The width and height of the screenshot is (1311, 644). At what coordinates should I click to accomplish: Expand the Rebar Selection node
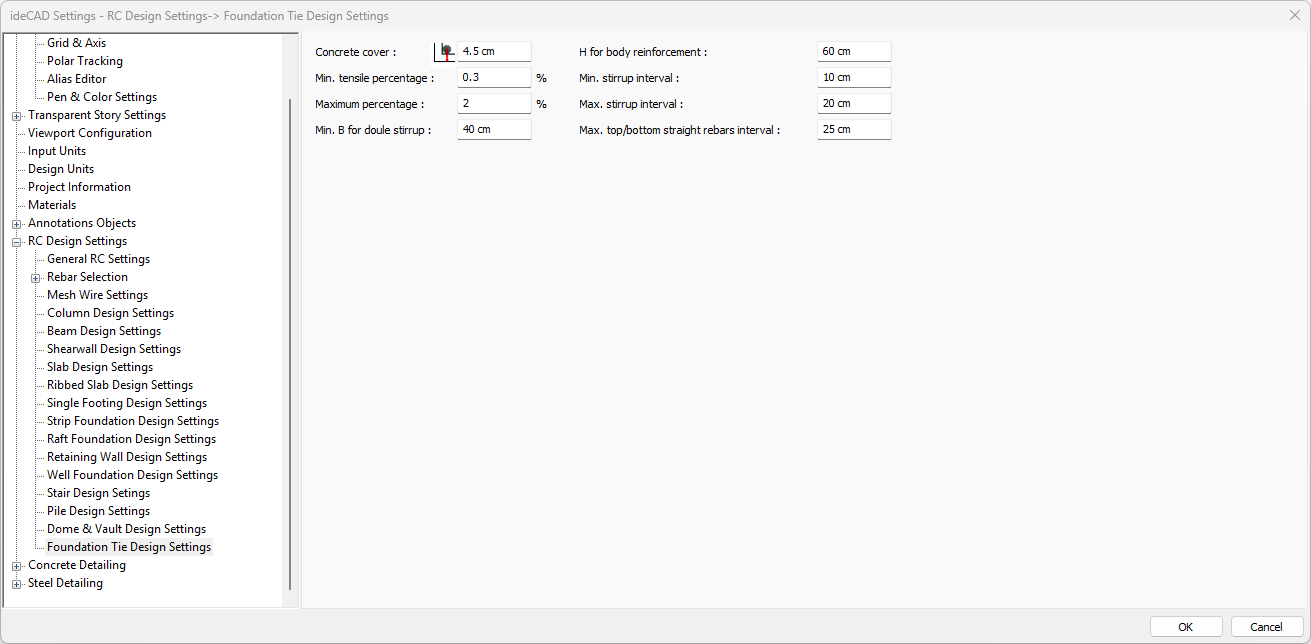(35, 277)
